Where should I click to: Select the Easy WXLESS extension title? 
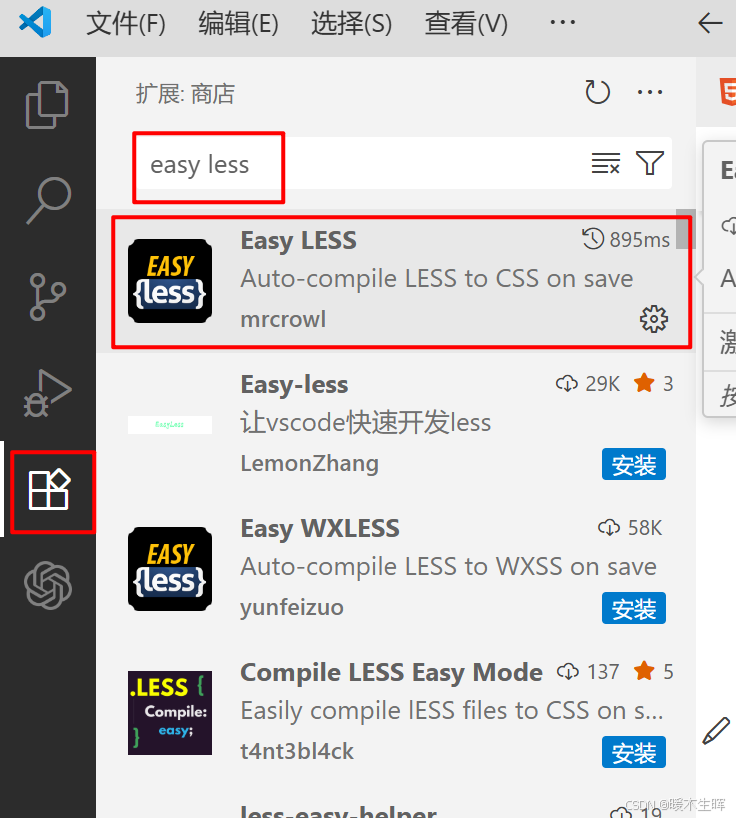pyautogui.click(x=320, y=529)
